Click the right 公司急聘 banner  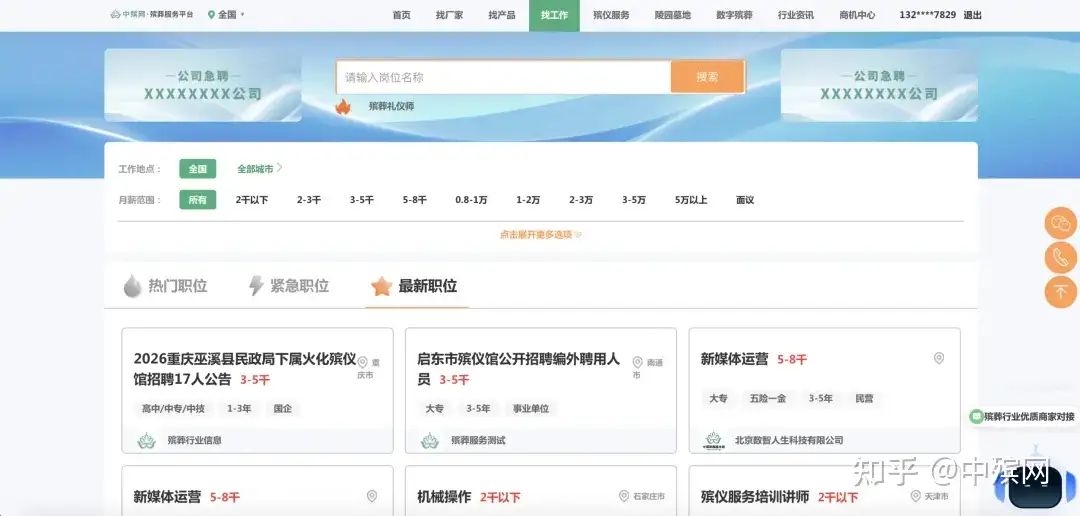click(879, 85)
